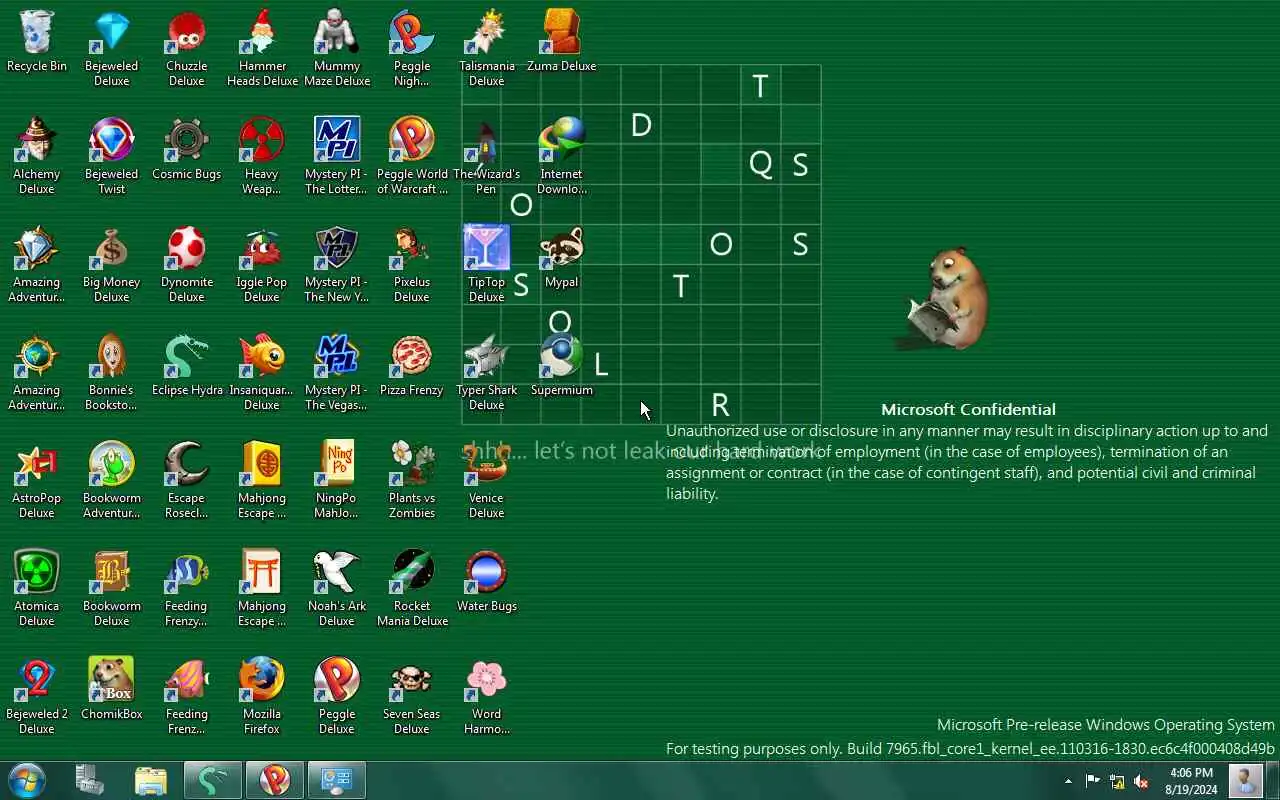Launch Bejeweled Deluxe shortcut

tap(112, 48)
